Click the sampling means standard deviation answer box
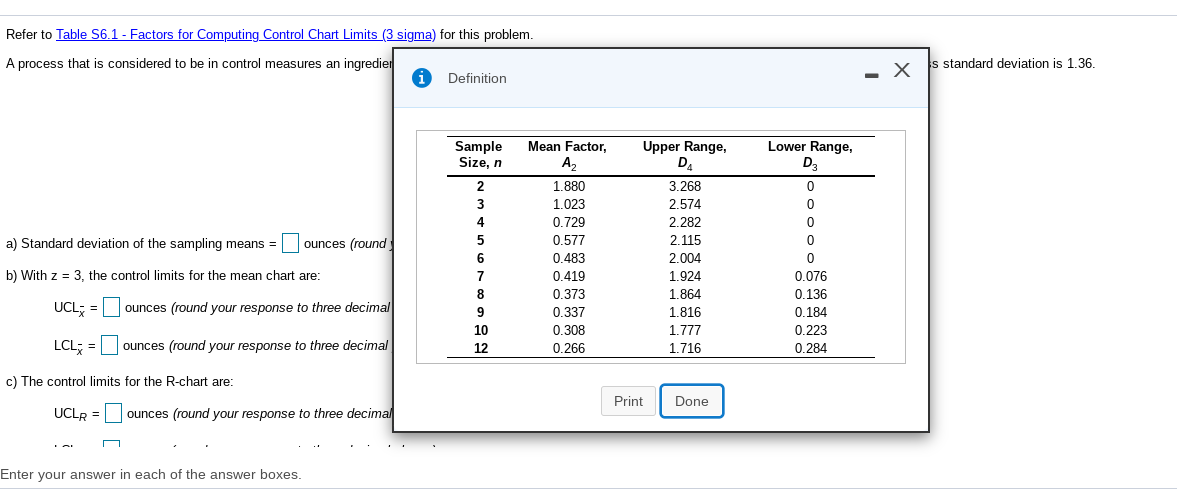The image size is (1177, 502). [290, 243]
